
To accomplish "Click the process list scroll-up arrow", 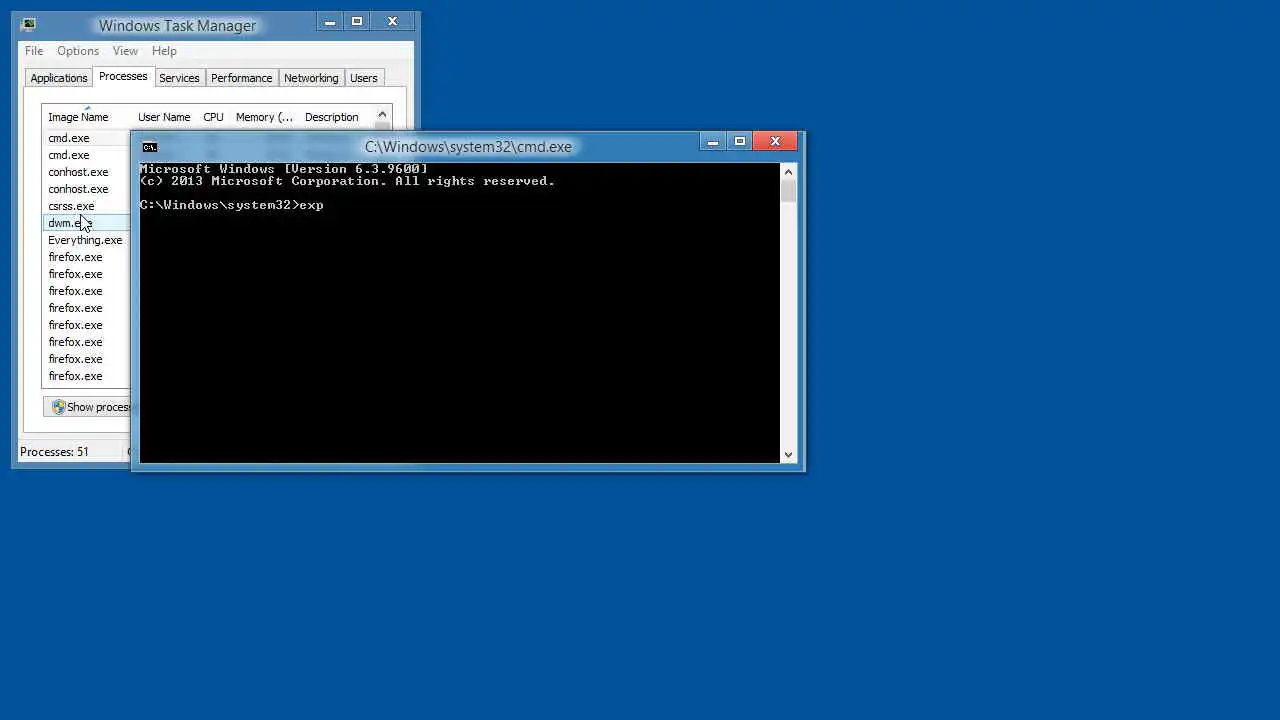I will point(382,116).
